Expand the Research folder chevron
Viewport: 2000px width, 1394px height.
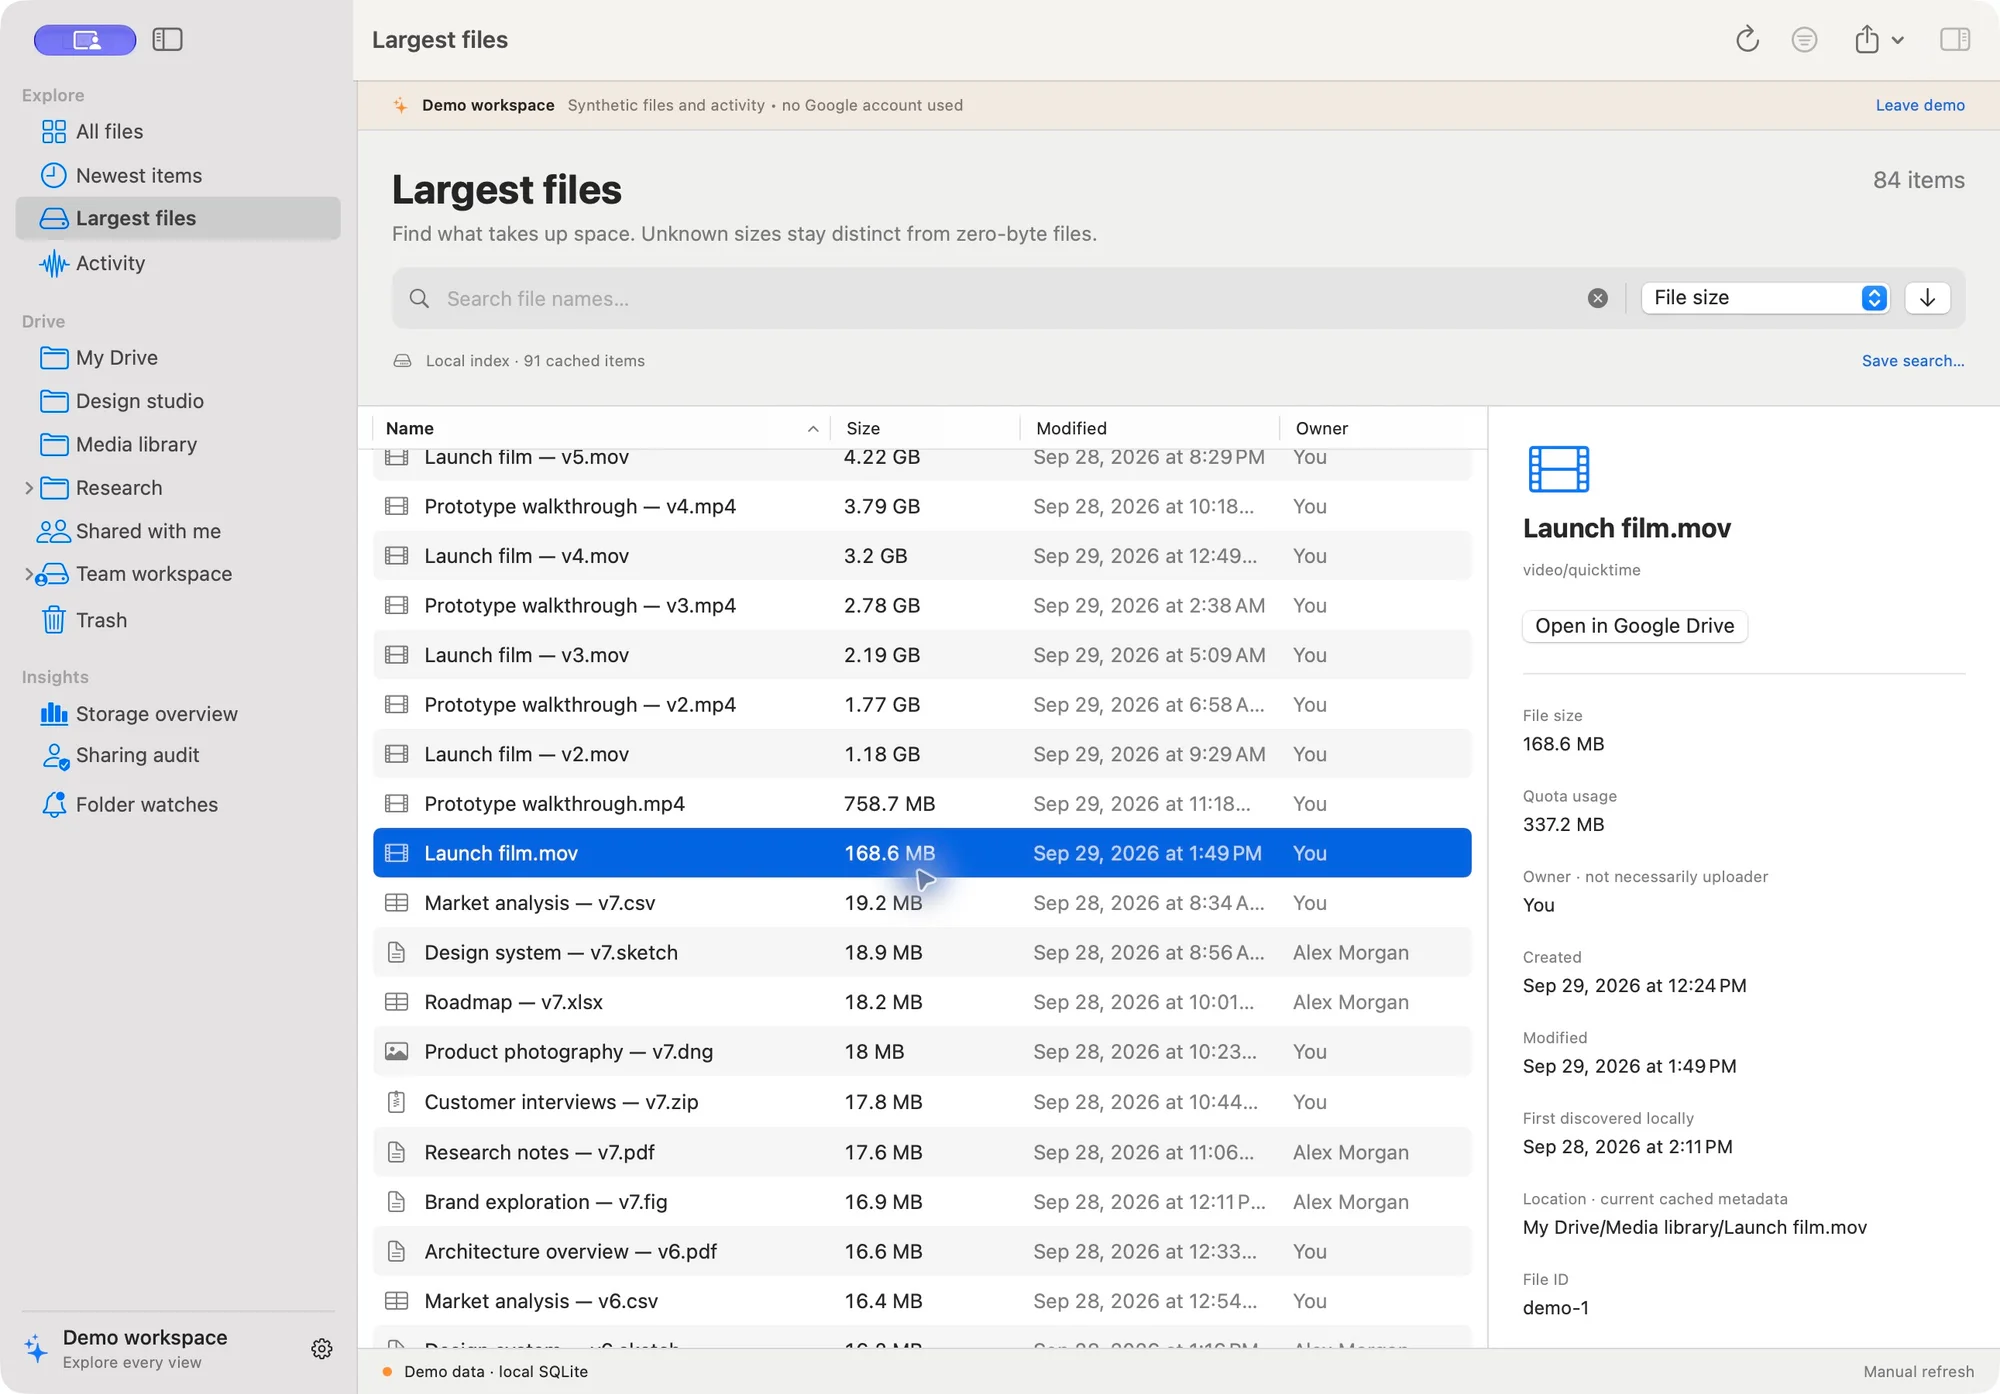[x=28, y=488]
